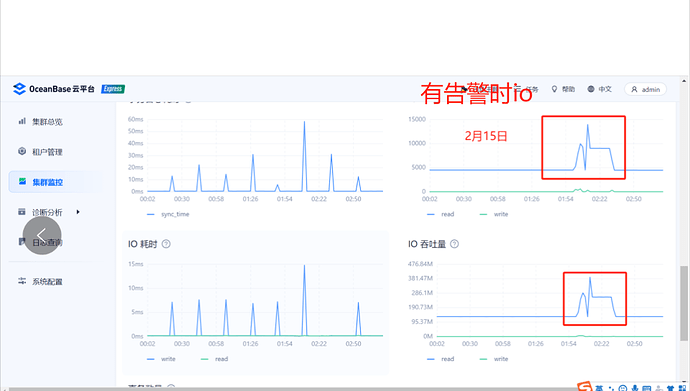Viewport: 690px width, 391px height.
Task: Show help tooltip for IO 吞吐量
Action: [455, 244]
